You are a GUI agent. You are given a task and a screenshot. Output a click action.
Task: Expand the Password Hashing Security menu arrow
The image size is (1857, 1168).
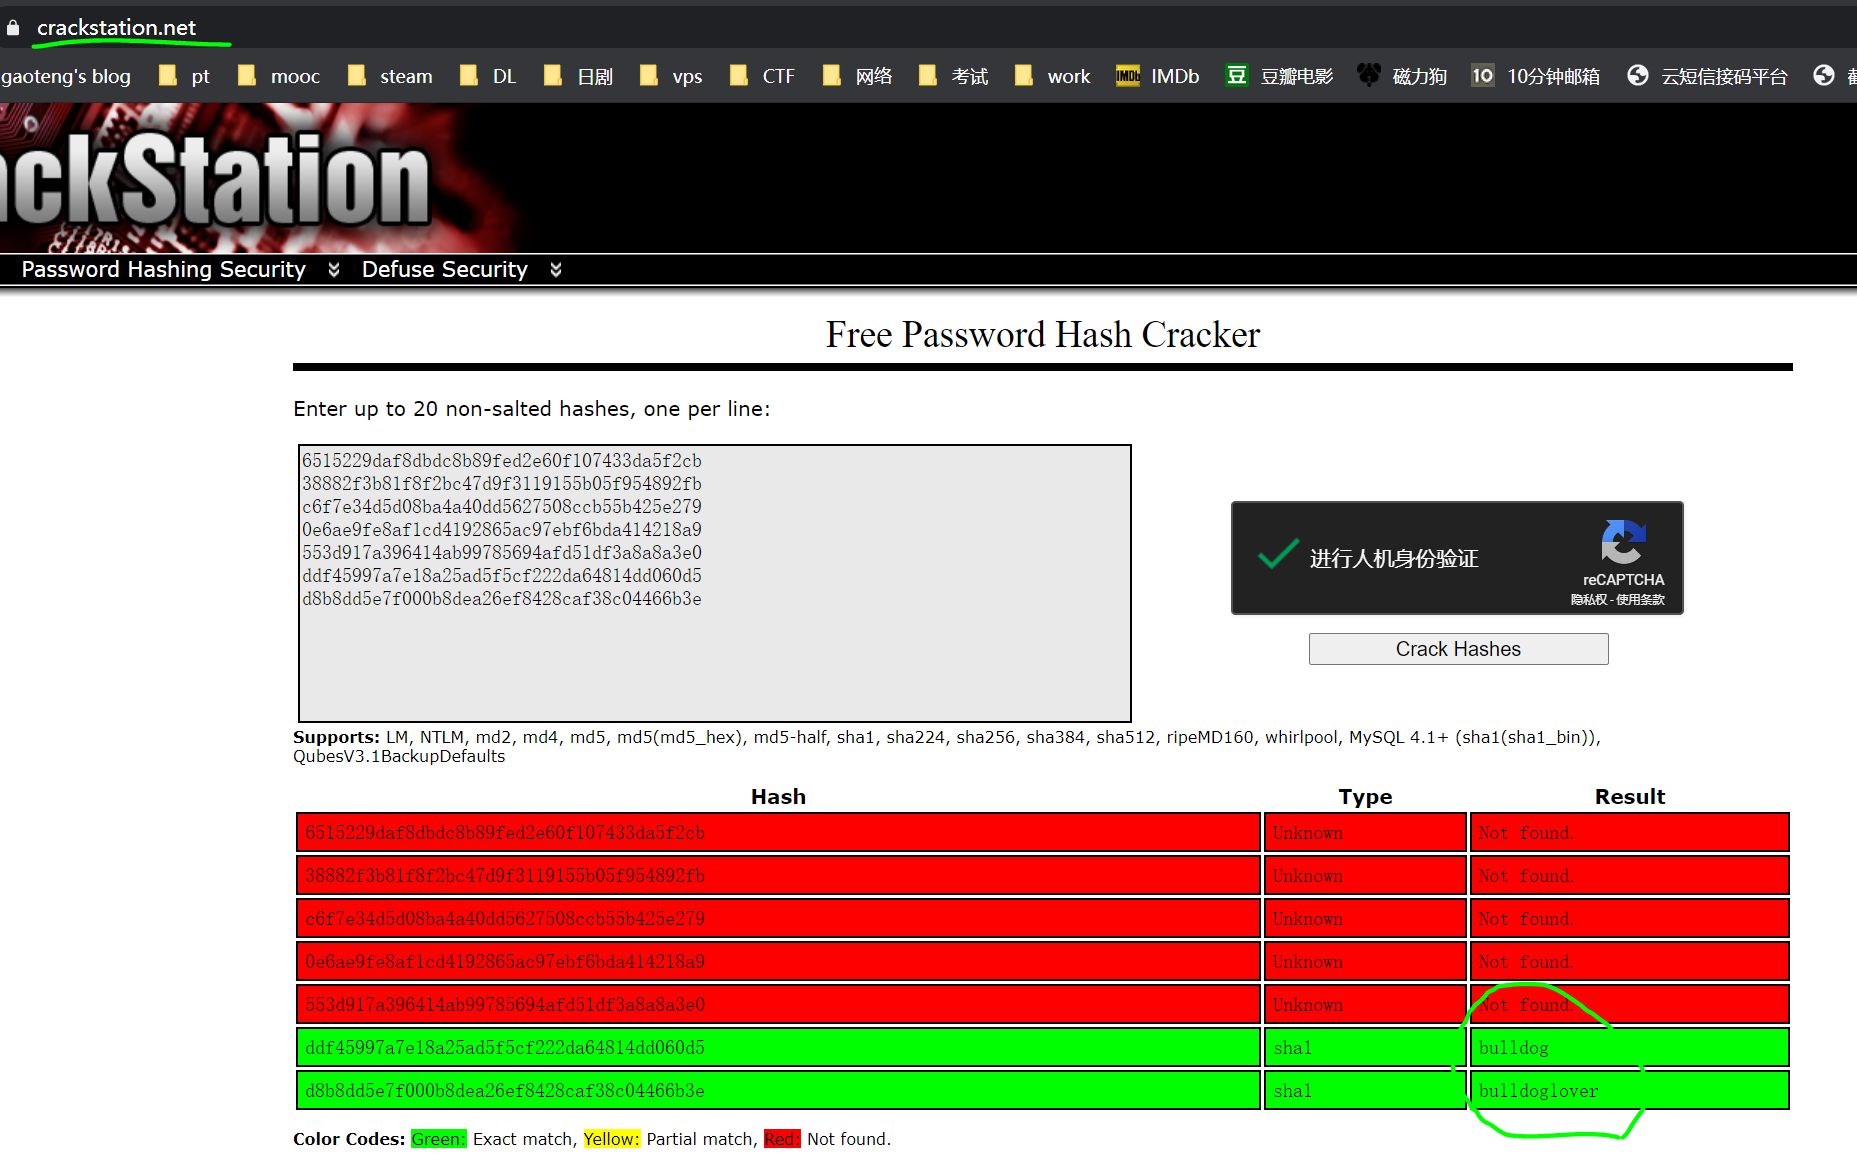click(334, 270)
